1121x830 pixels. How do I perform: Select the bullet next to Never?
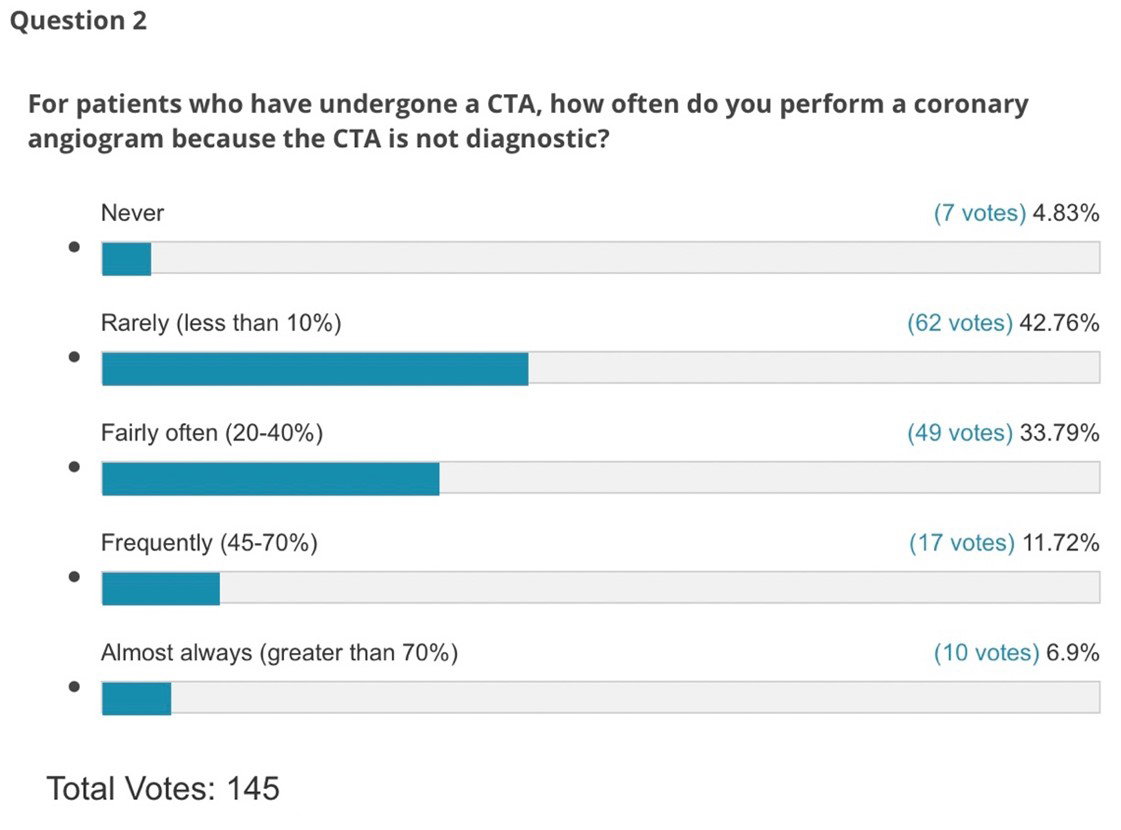tap(74, 246)
